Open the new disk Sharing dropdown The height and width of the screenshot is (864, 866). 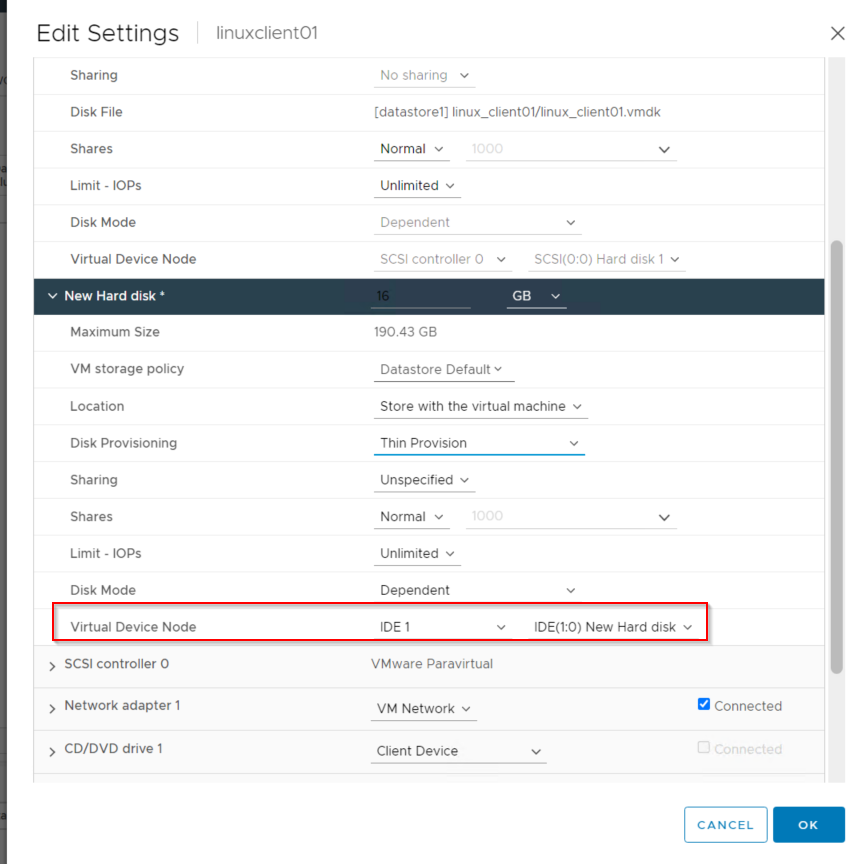(x=424, y=480)
